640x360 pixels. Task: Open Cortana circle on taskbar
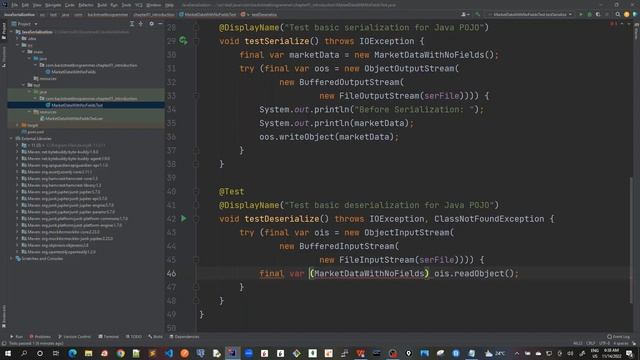[40, 353]
